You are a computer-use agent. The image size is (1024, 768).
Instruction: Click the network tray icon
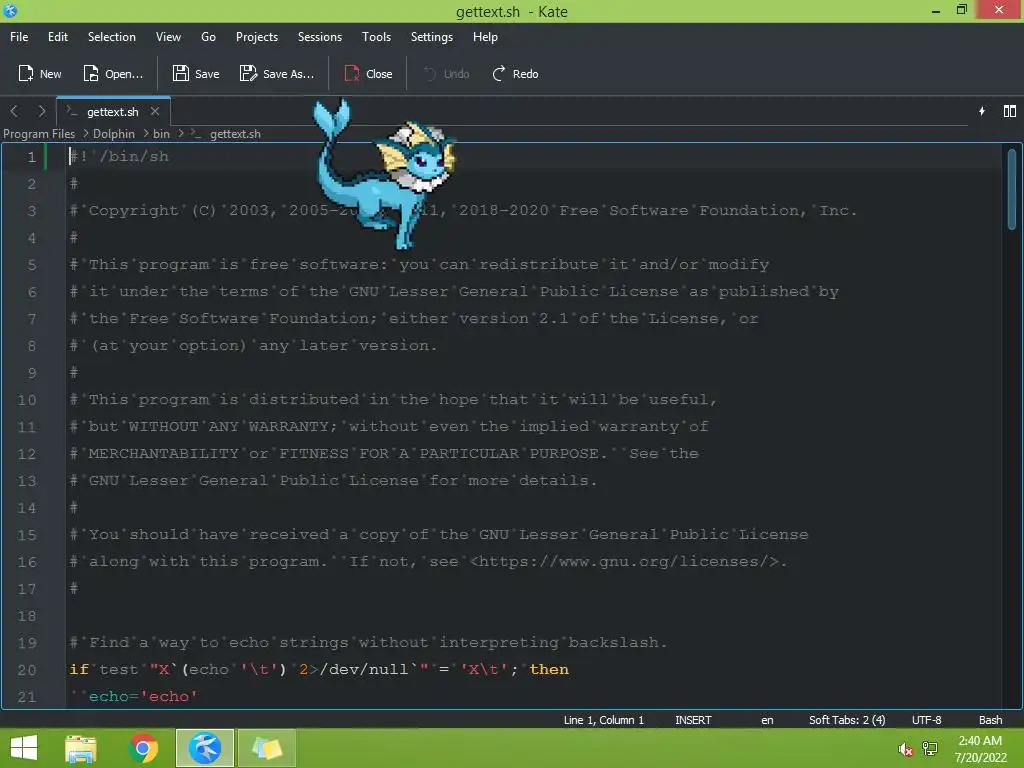(930, 749)
